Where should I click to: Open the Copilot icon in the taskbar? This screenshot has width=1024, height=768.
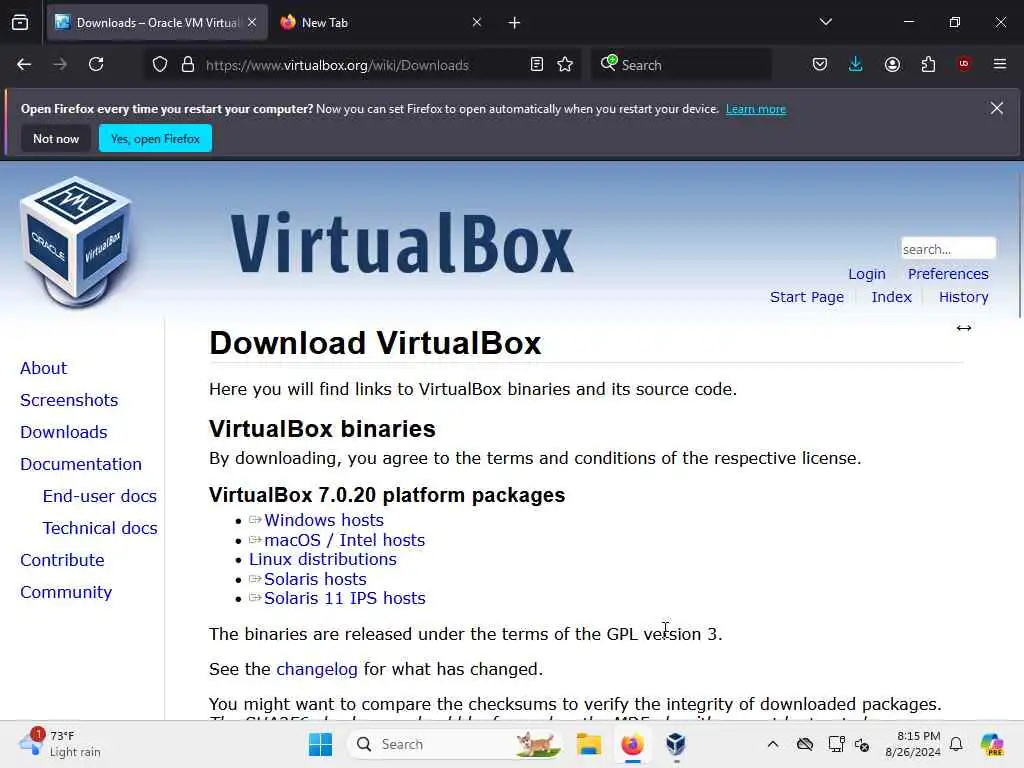pyautogui.click(x=991, y=744)
